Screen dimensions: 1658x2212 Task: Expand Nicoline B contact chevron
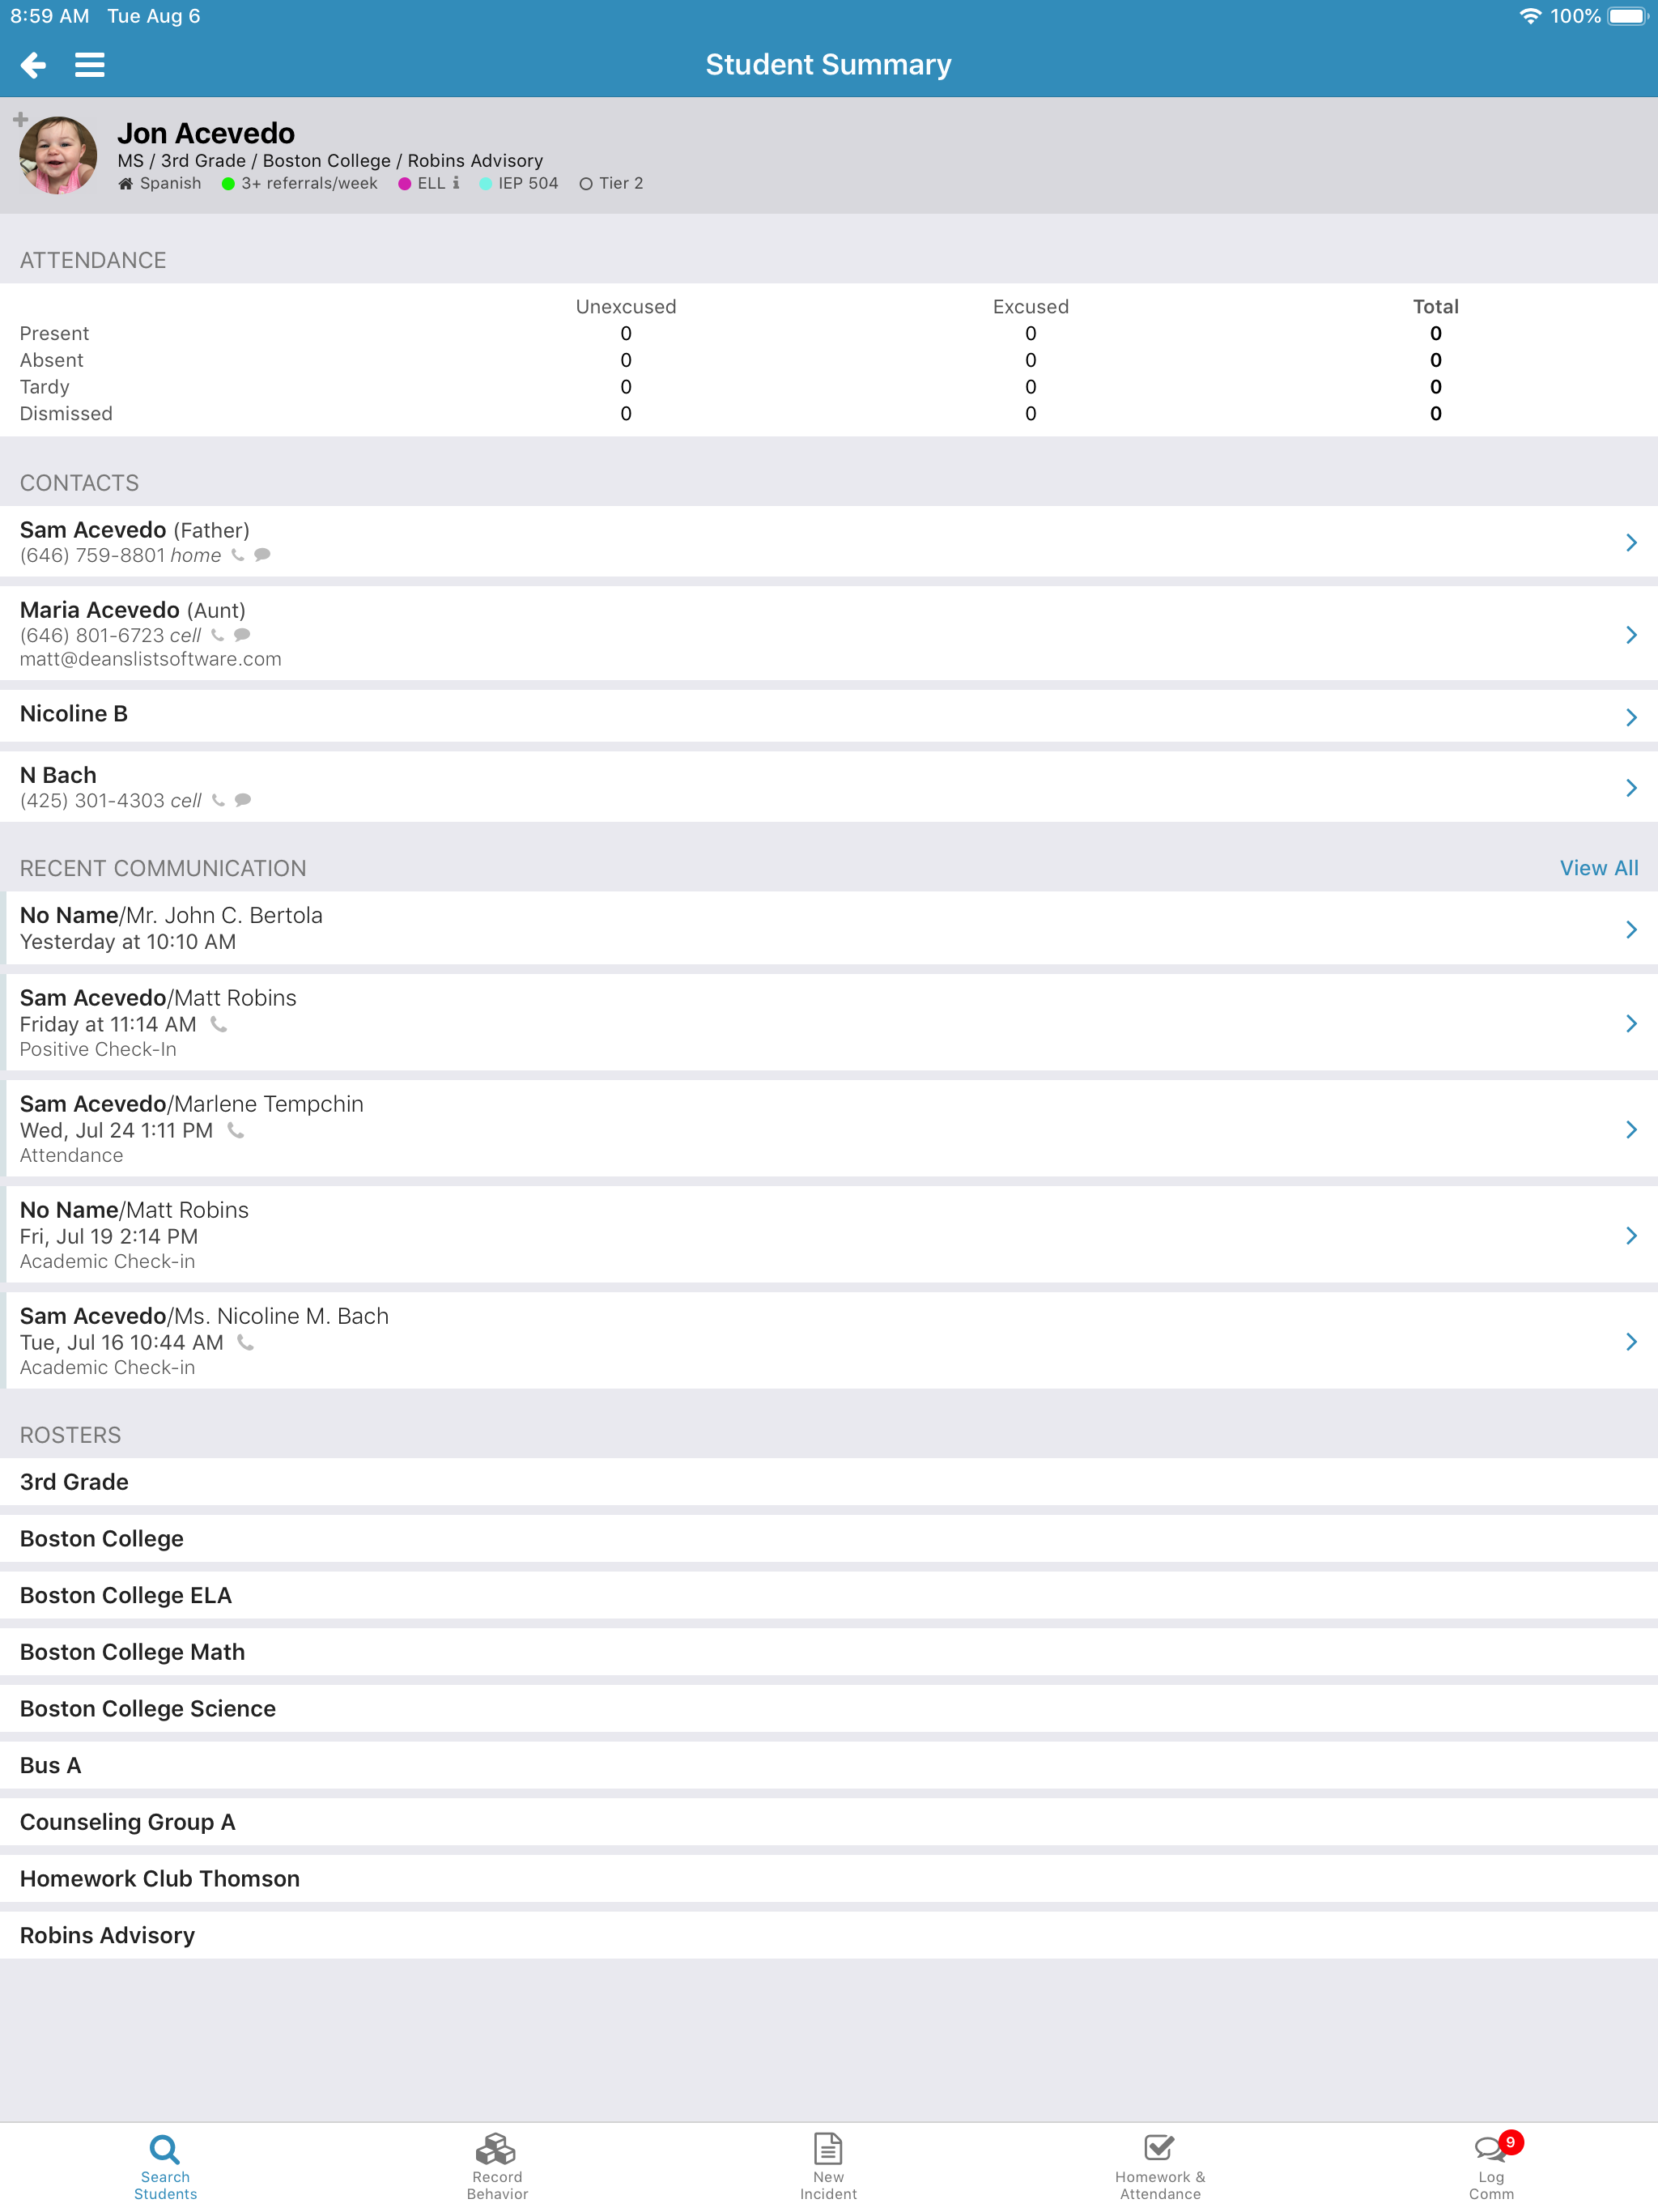click(x=1631, y=717)
